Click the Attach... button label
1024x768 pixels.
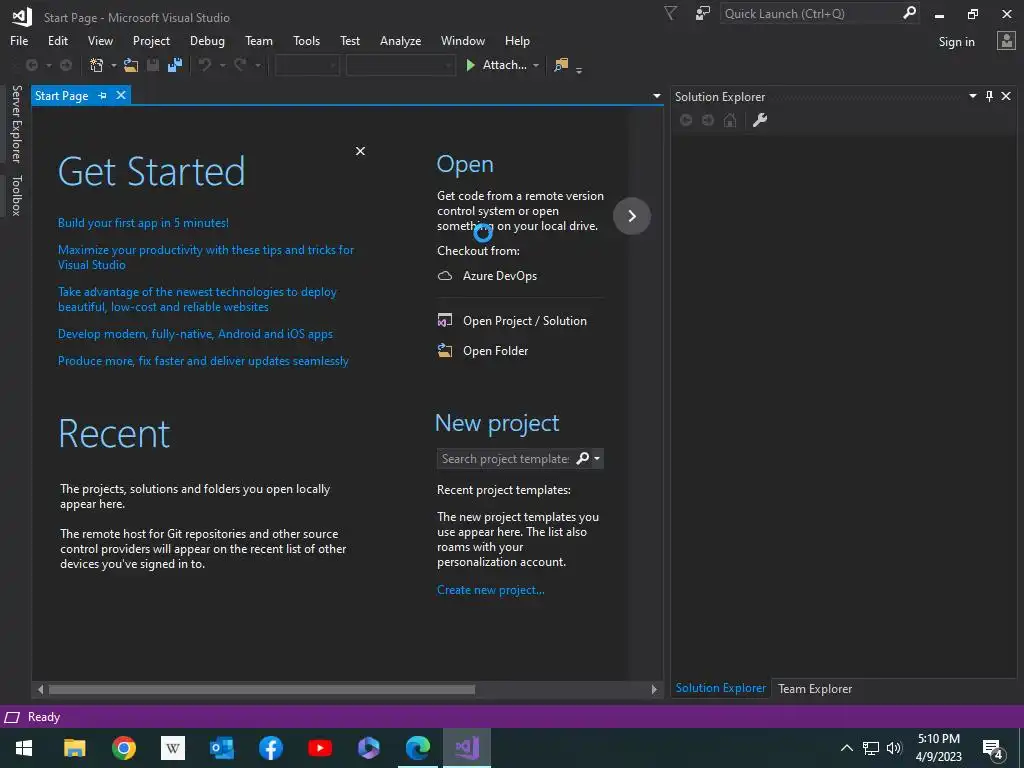[504, 65]
